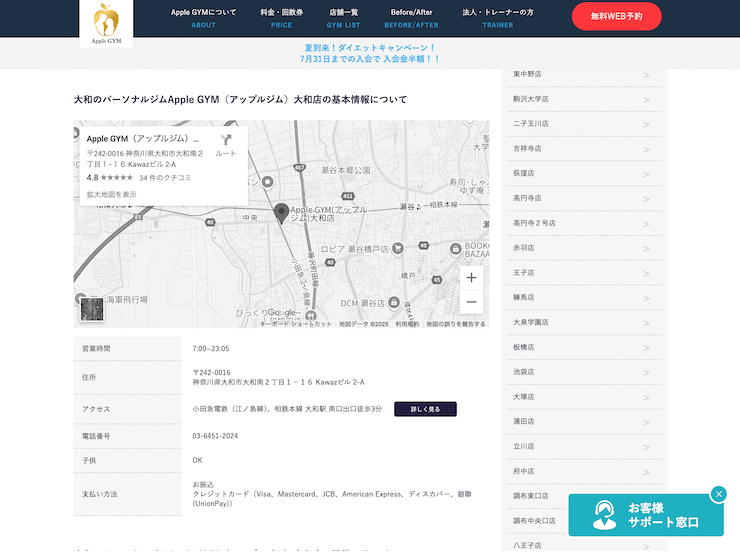
Task: Go to 蒲田店 store page
Action: coord(584,421)
